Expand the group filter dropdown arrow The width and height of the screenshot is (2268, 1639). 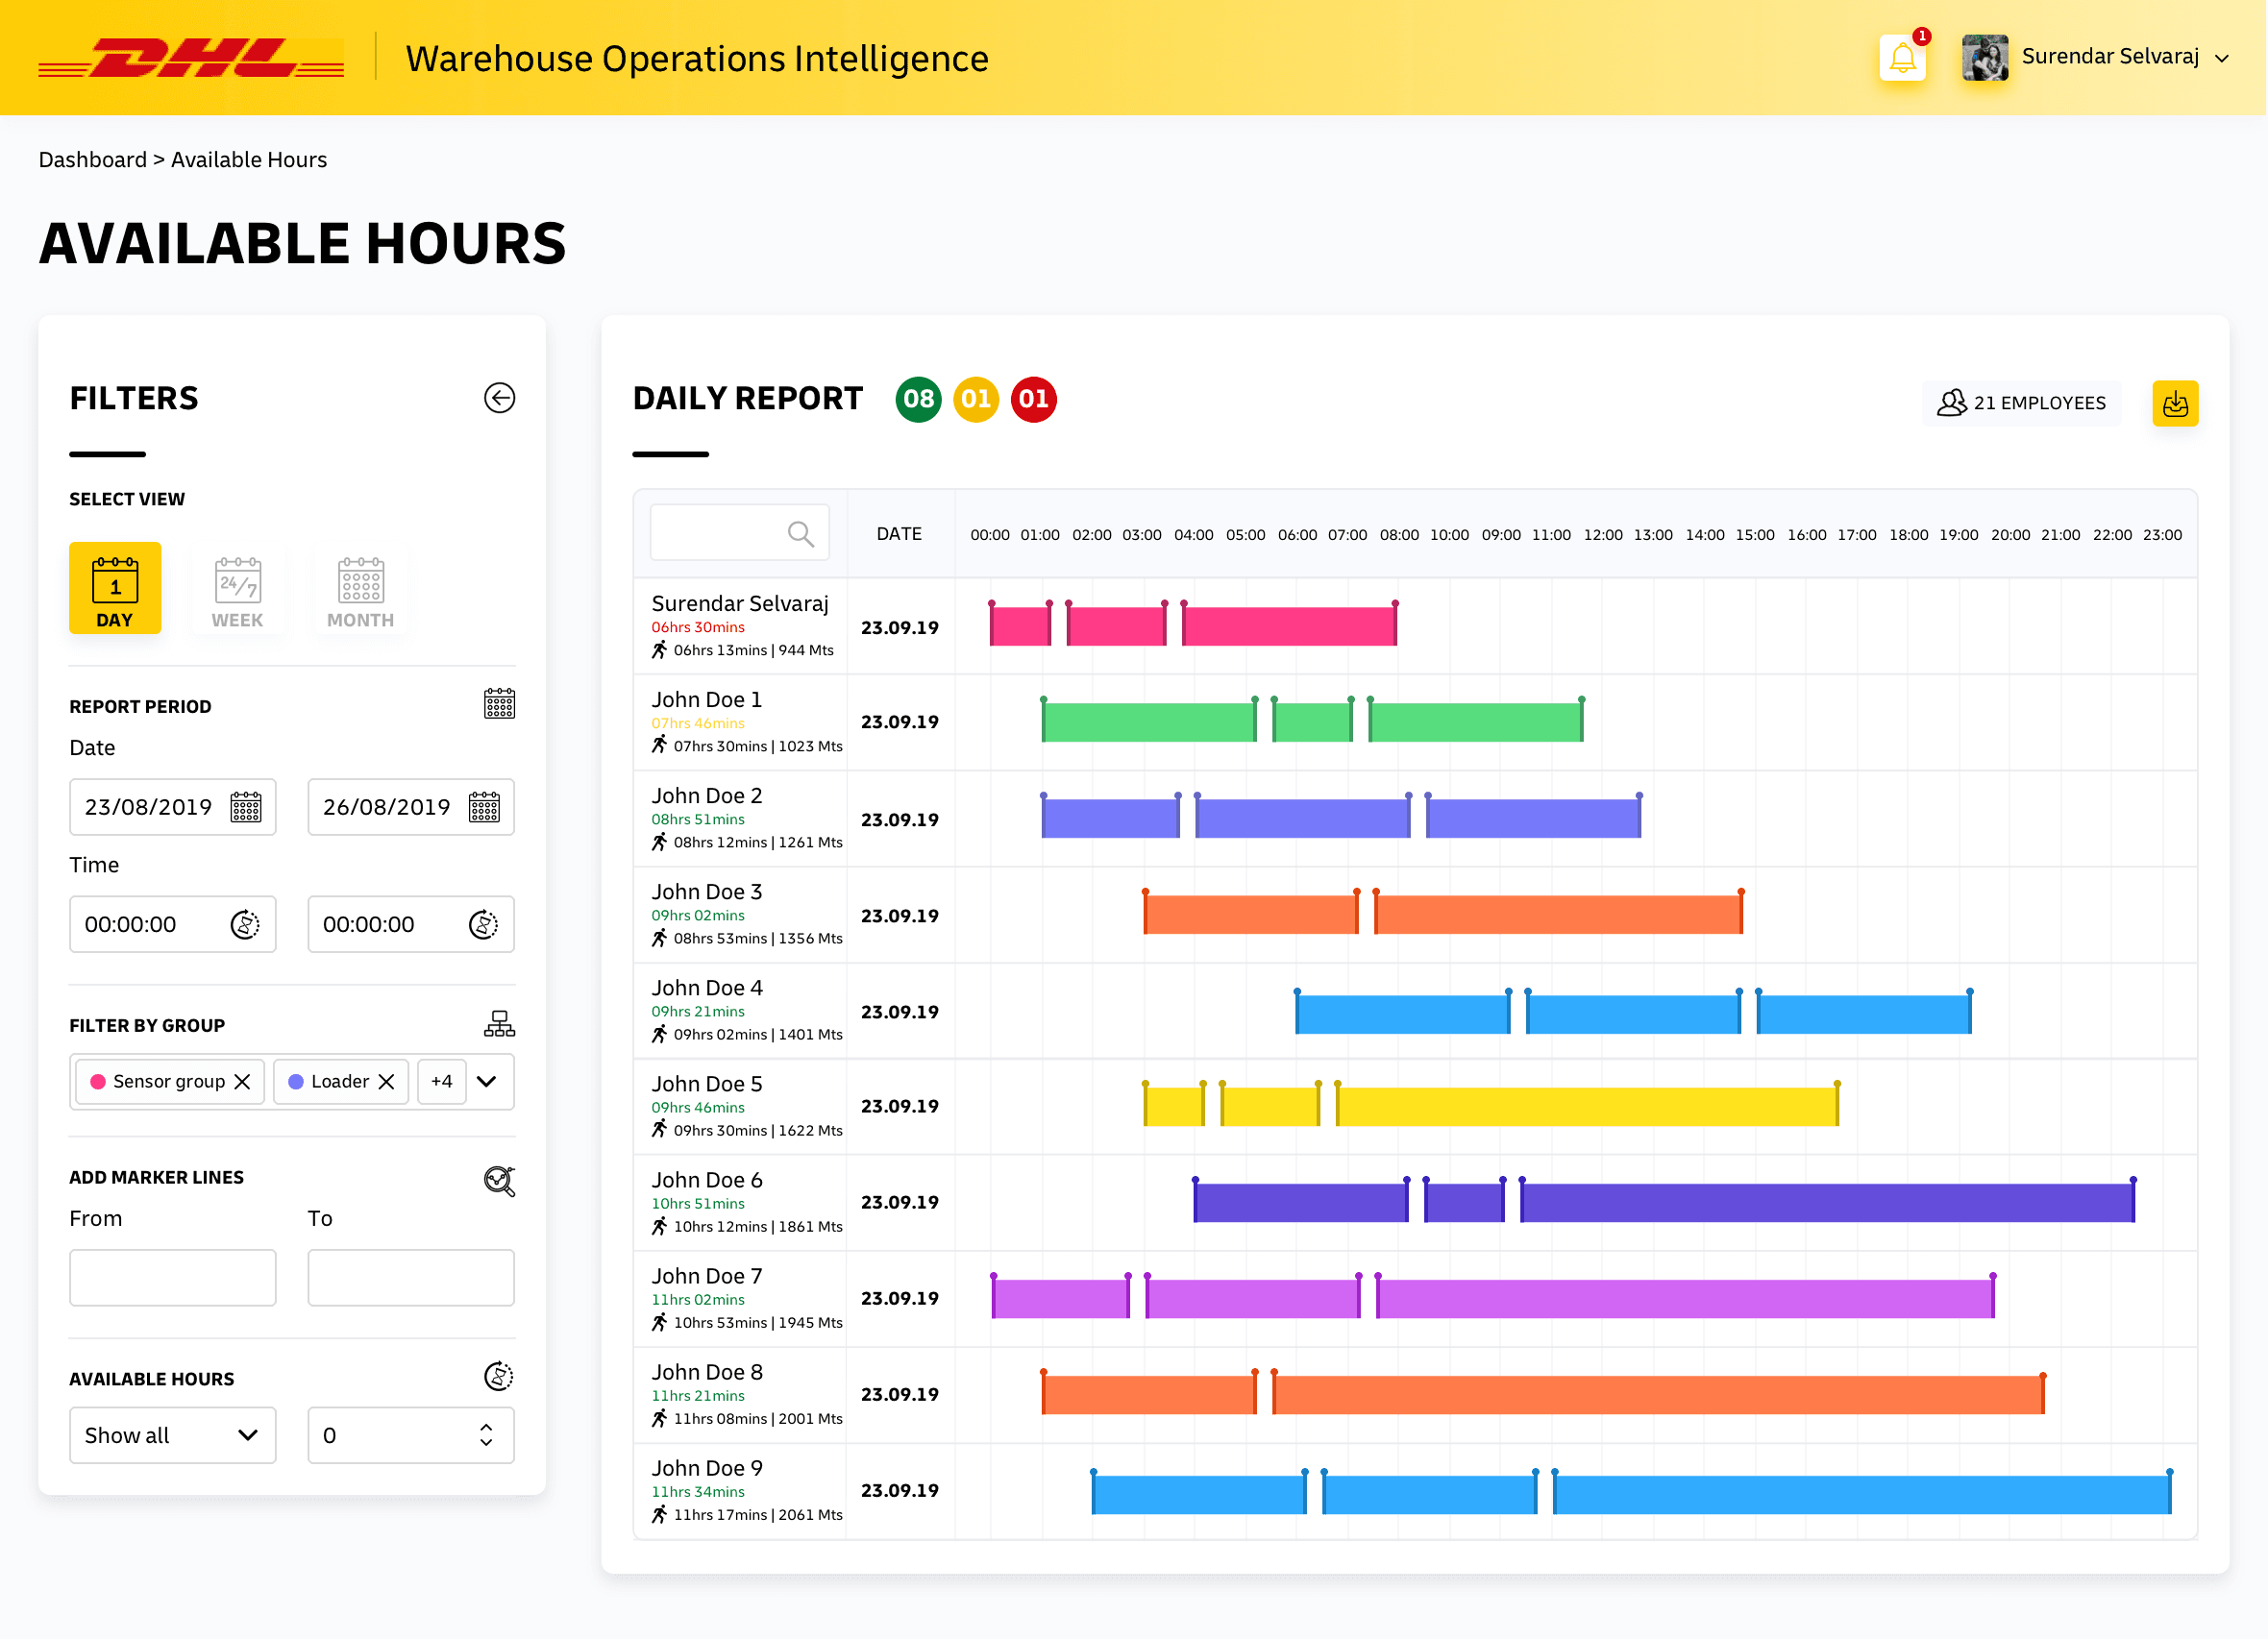[487, 1081]
